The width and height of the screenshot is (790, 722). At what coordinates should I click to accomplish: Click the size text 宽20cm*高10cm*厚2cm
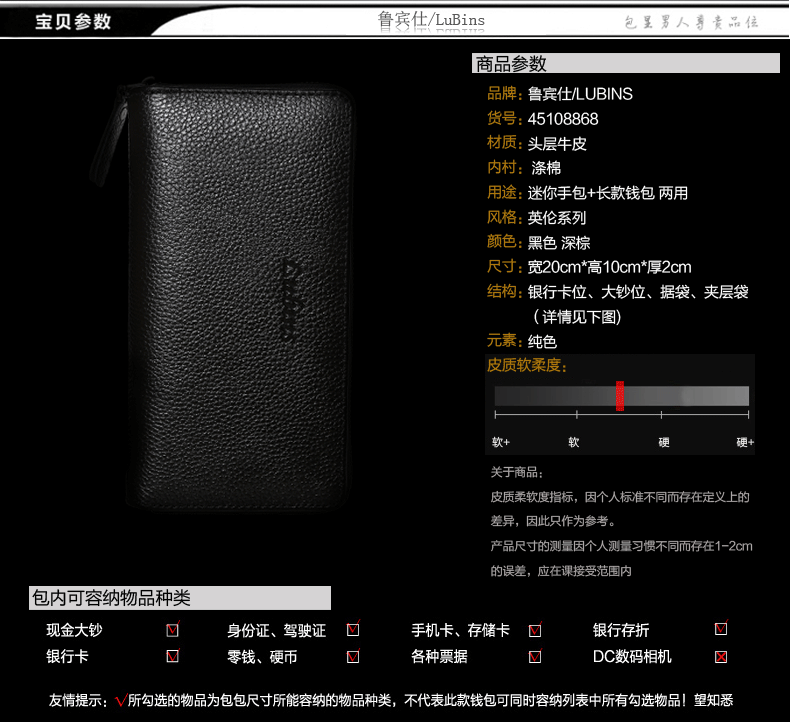click(610, 267)
